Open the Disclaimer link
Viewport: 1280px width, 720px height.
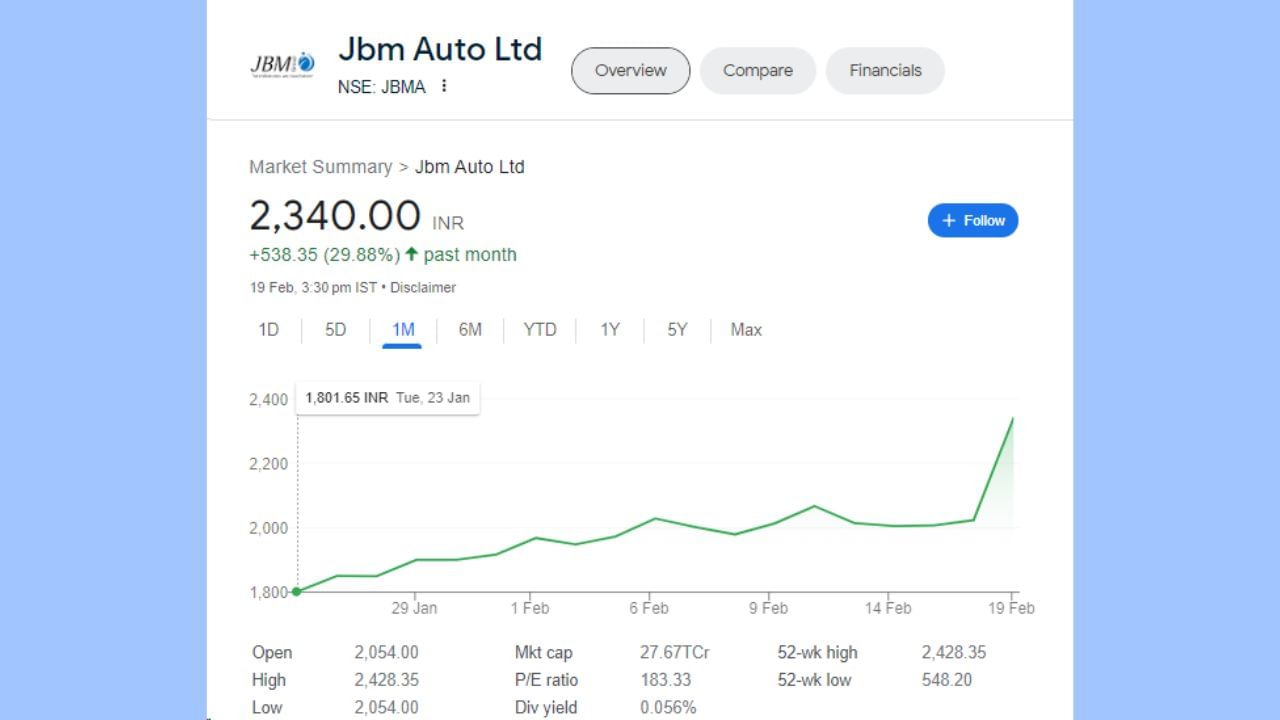pyautogui.click(x=422, y=288)
